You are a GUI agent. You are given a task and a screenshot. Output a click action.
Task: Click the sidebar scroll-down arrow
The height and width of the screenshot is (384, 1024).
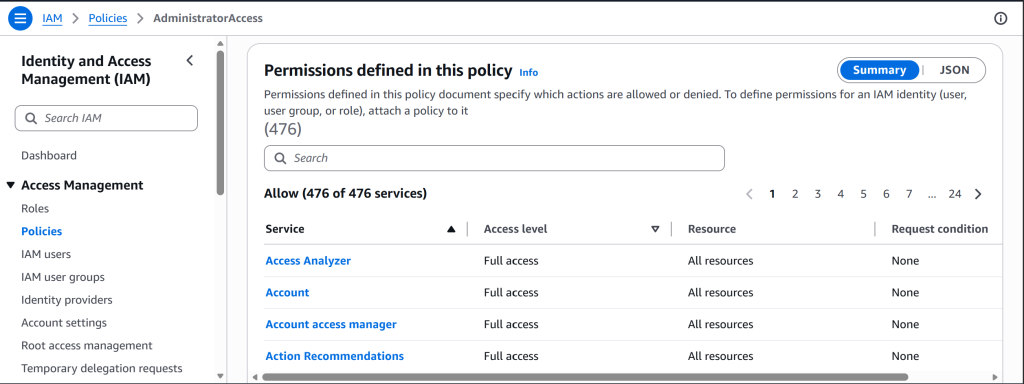221,377
